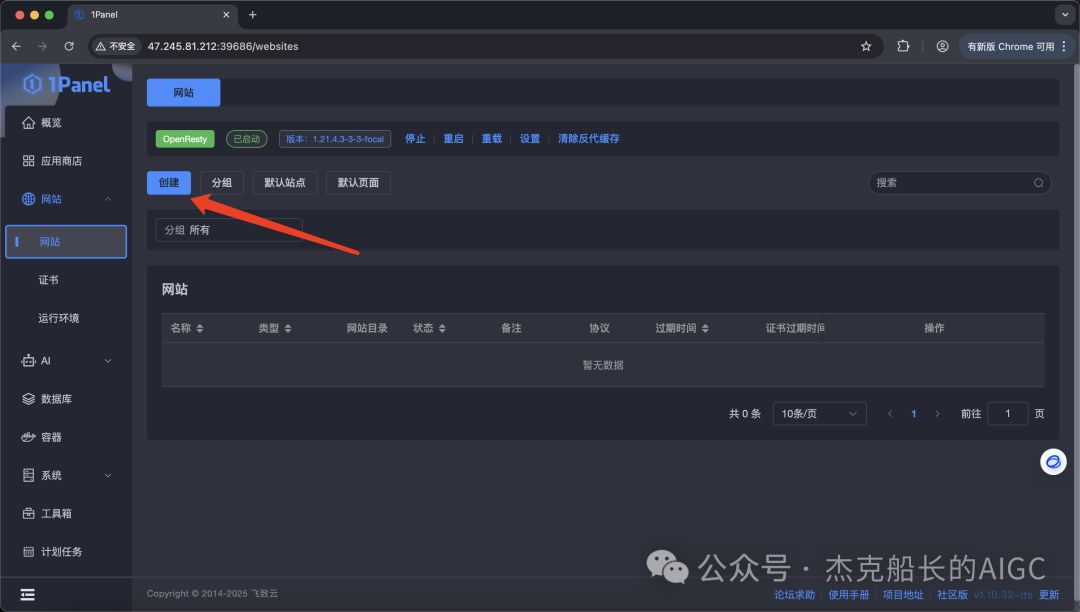
Task: Open OpenResty 设置 link
Action: 530,138
